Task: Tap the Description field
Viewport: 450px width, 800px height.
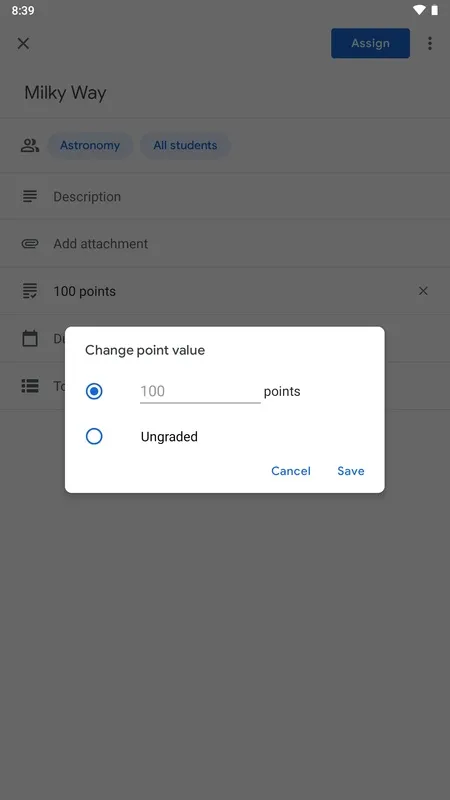Action: pyautogui.click(x=225, y=196)
